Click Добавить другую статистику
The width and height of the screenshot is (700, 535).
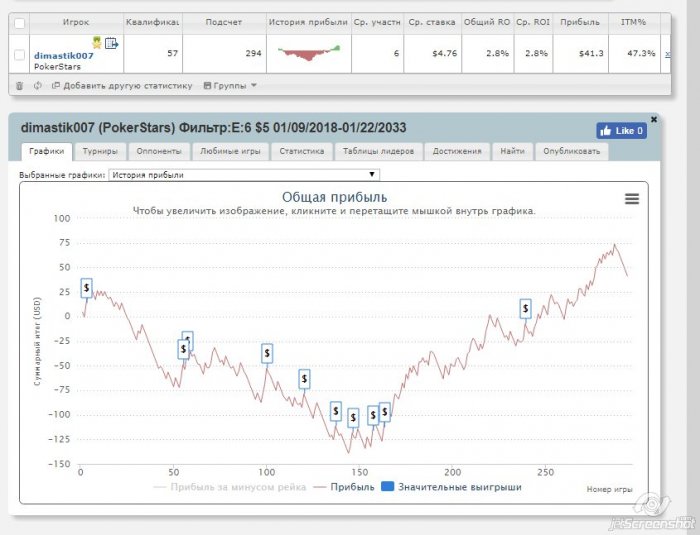[122, 85]
